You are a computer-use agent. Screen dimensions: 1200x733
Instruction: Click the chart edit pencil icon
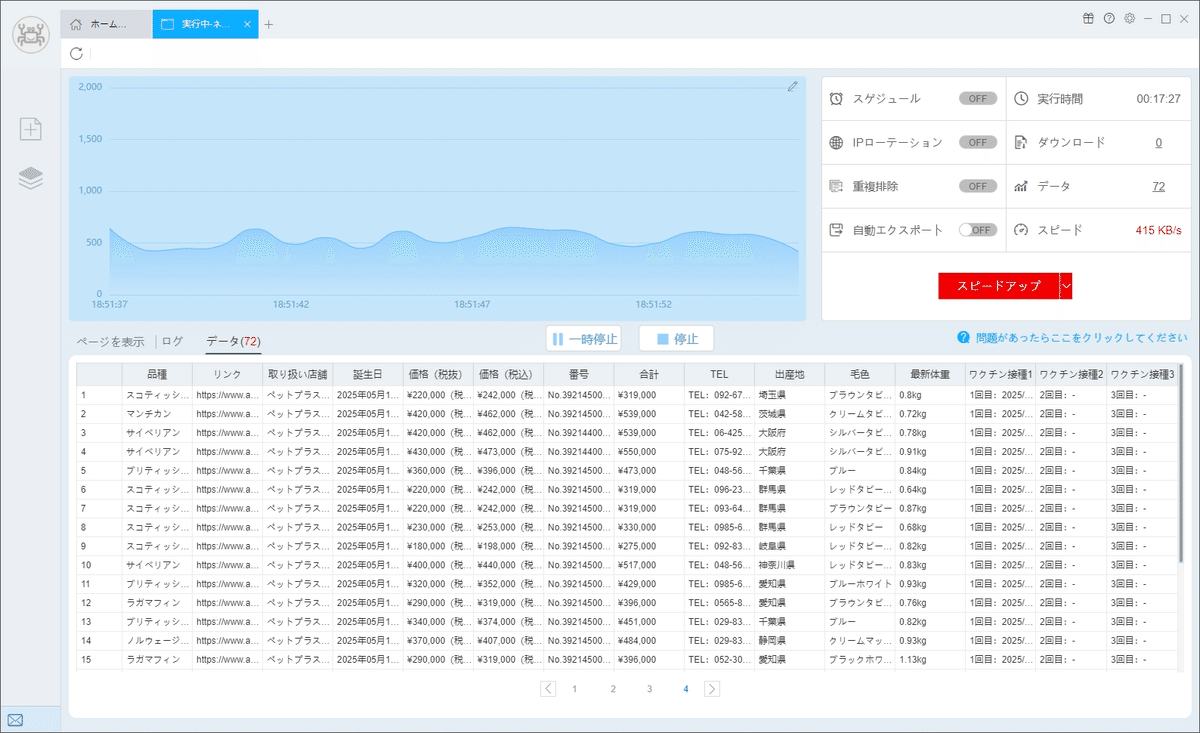[x=793, y=87]
